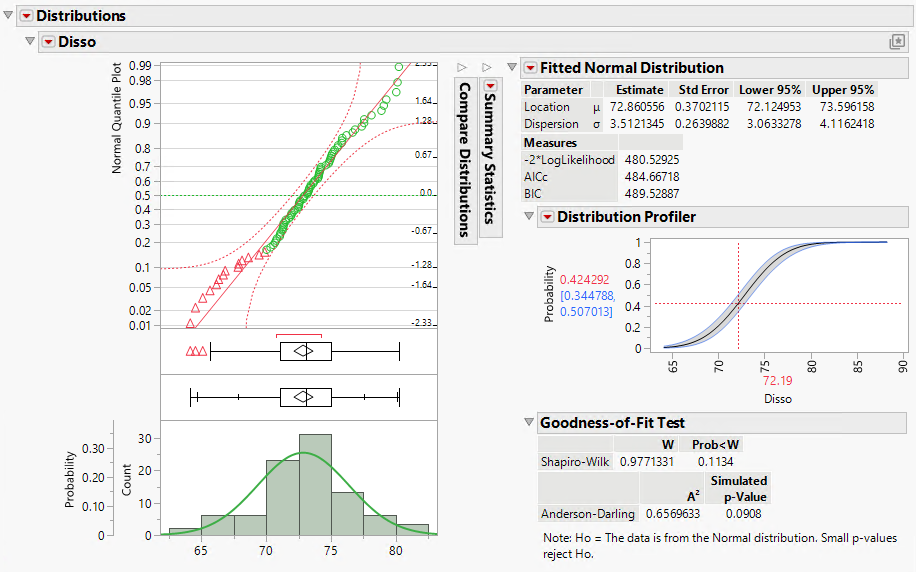Click the tallest histogram bar near 73
This screenshot has height=572, width=916.
click(x=315, y=484)
